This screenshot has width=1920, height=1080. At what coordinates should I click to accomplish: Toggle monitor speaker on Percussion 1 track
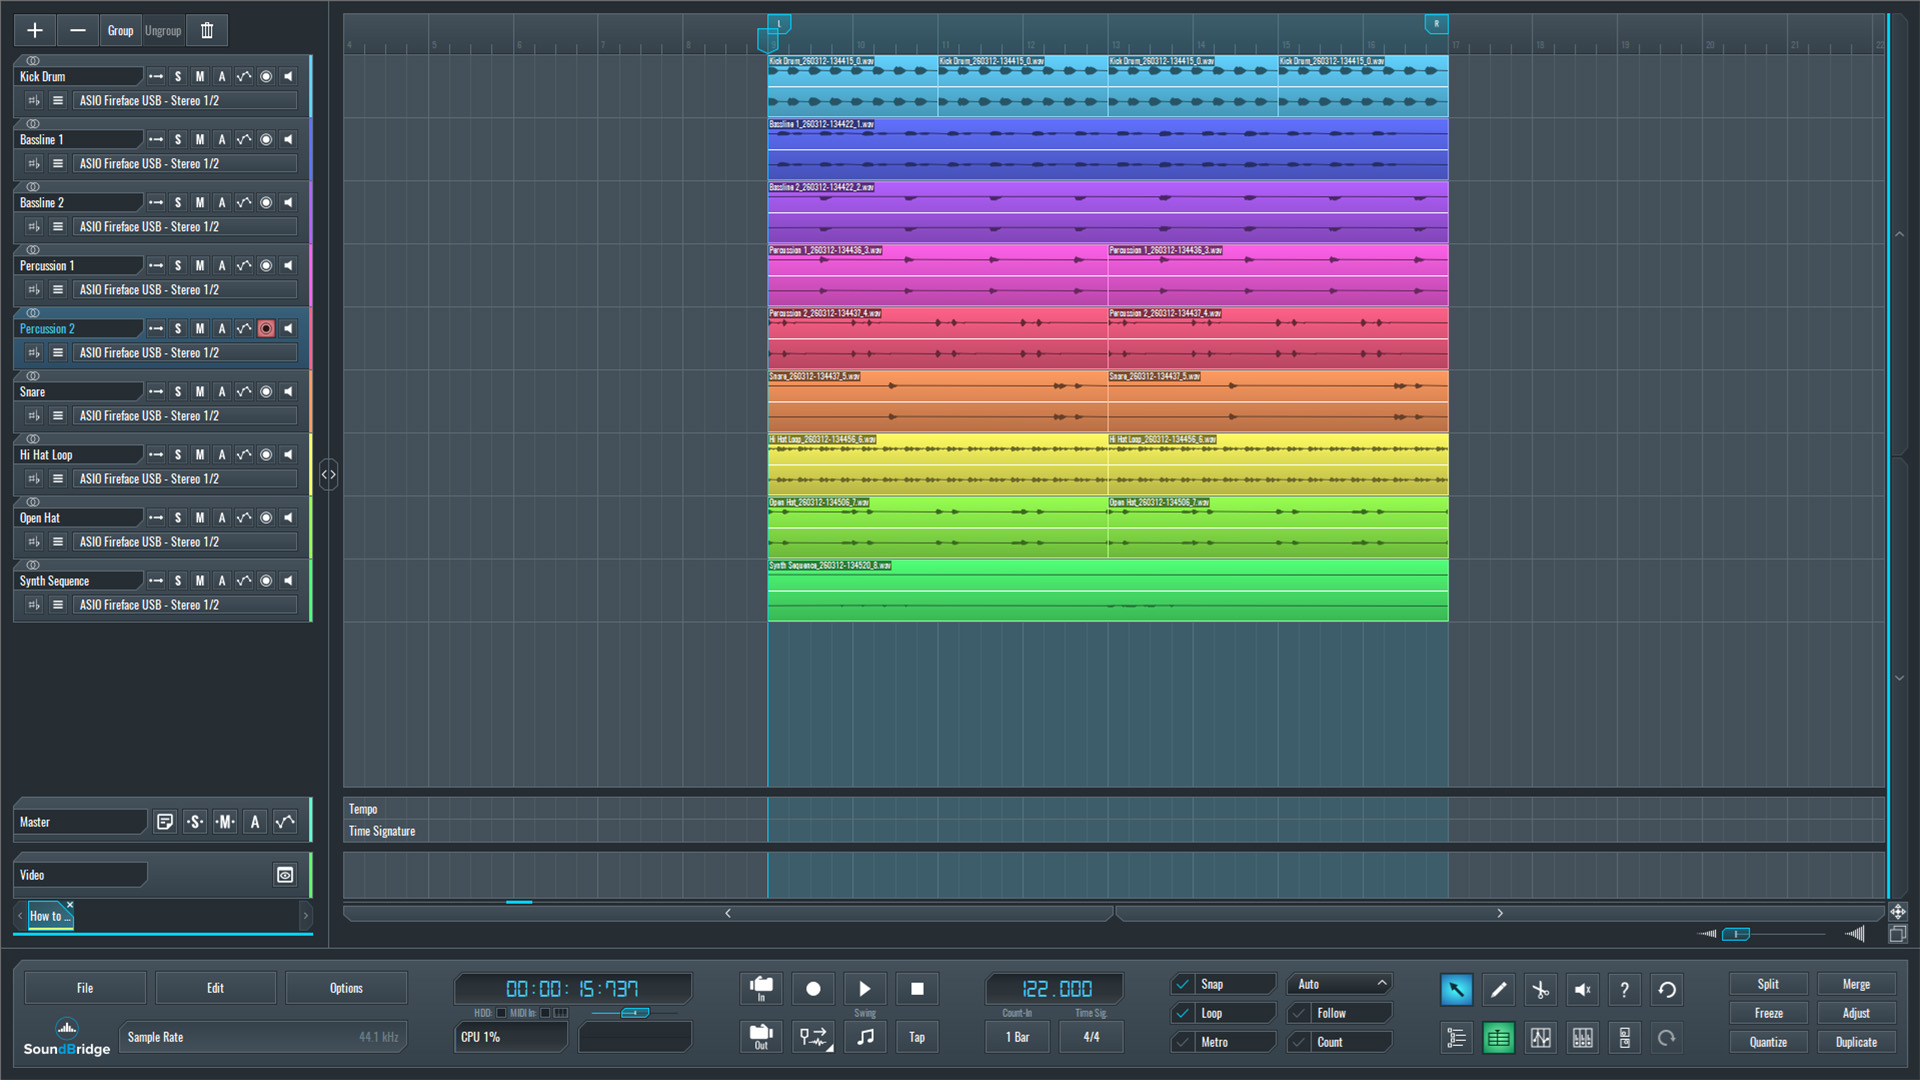(288, 266)
